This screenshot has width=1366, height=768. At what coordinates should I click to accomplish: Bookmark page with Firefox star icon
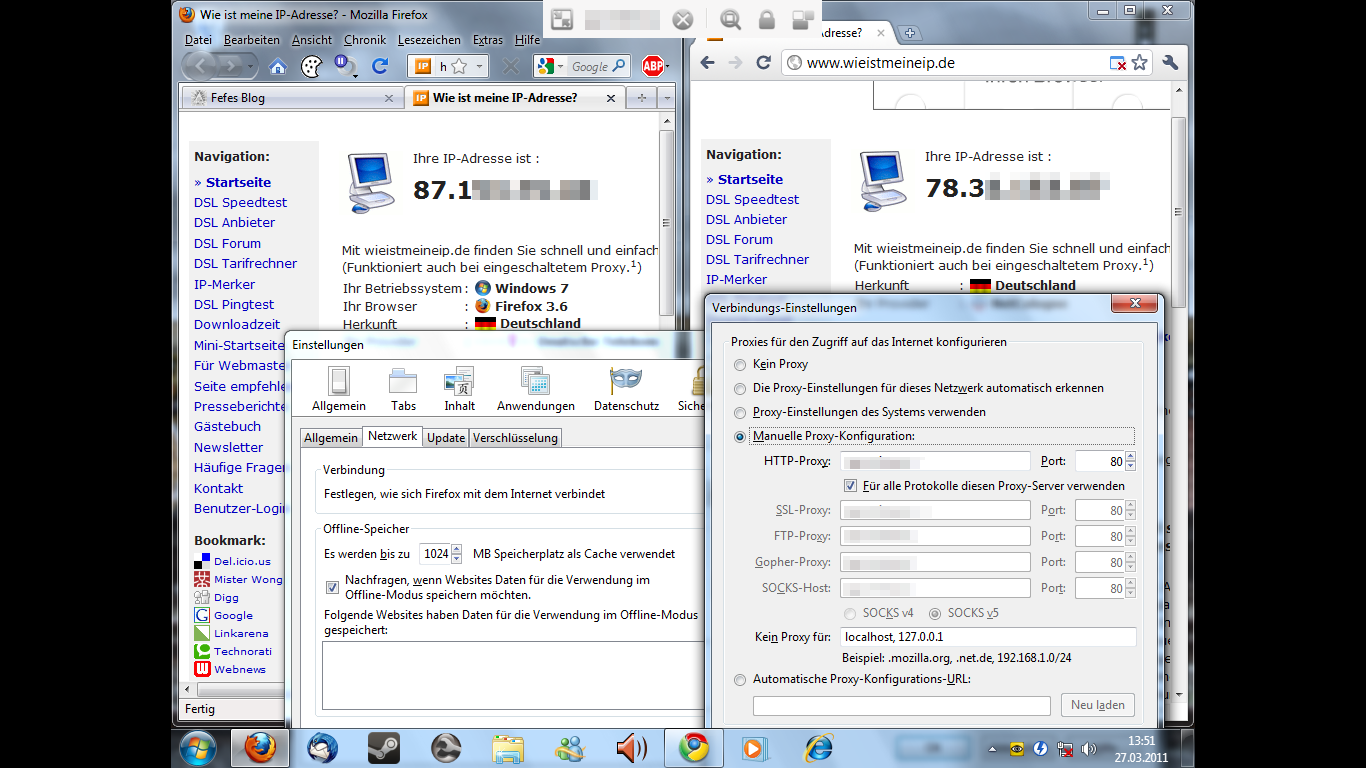[x=459, y=66]
